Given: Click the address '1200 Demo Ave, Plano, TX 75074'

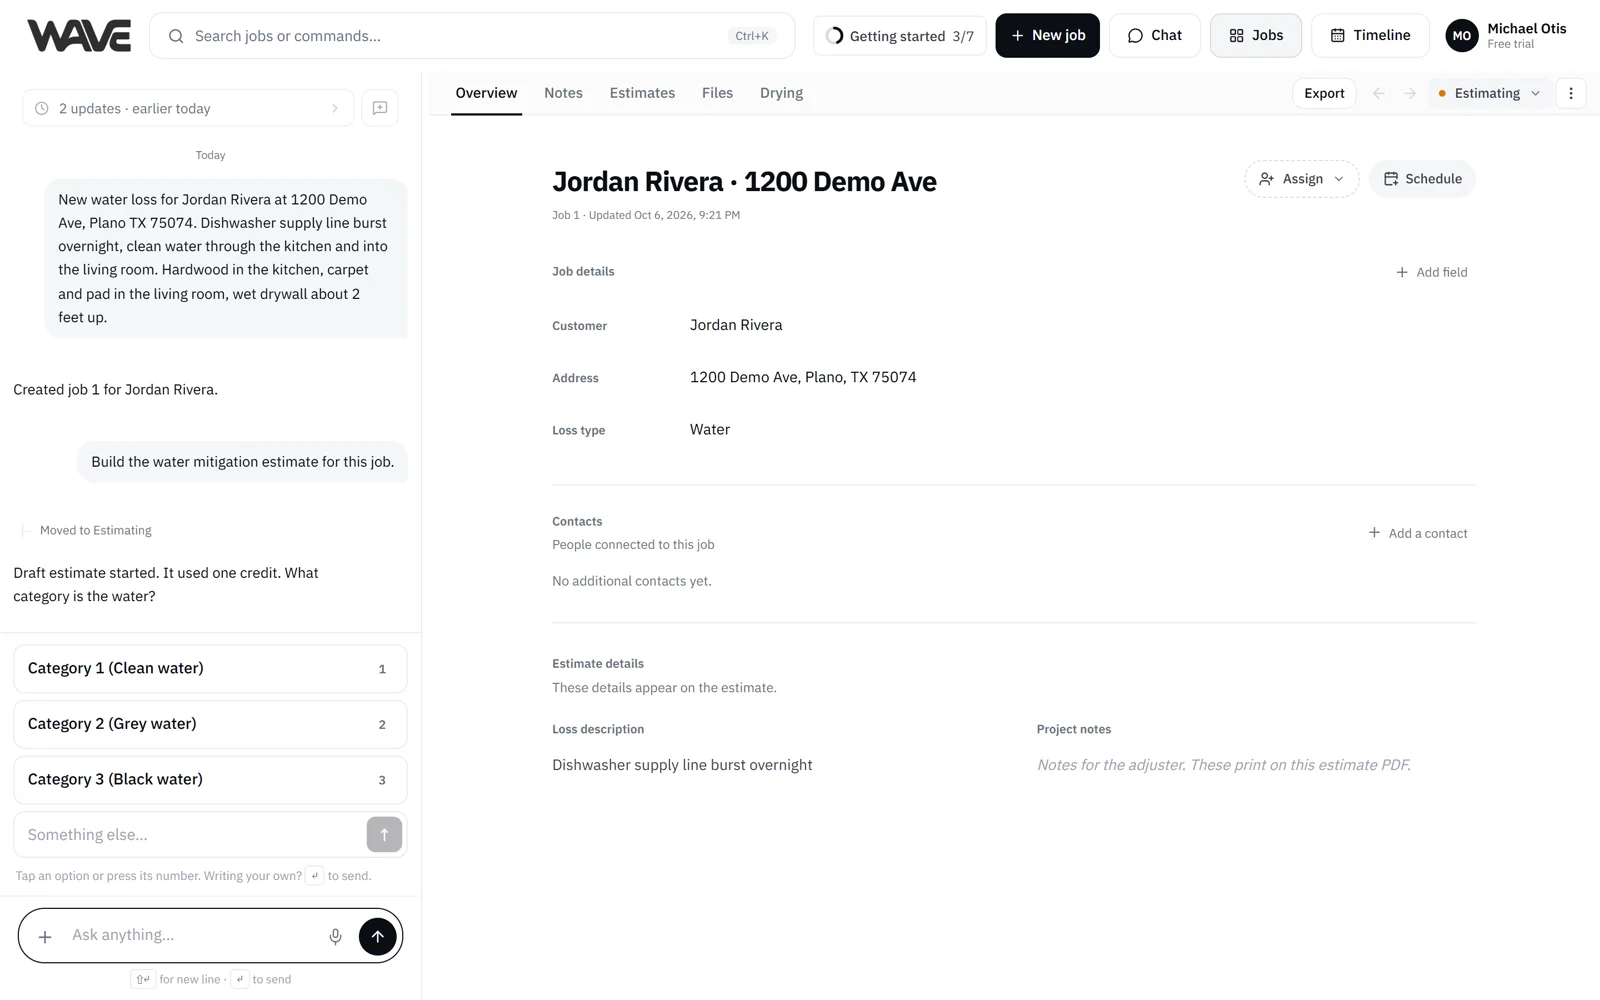Looking at the screenshot, I should click(803, 377).
